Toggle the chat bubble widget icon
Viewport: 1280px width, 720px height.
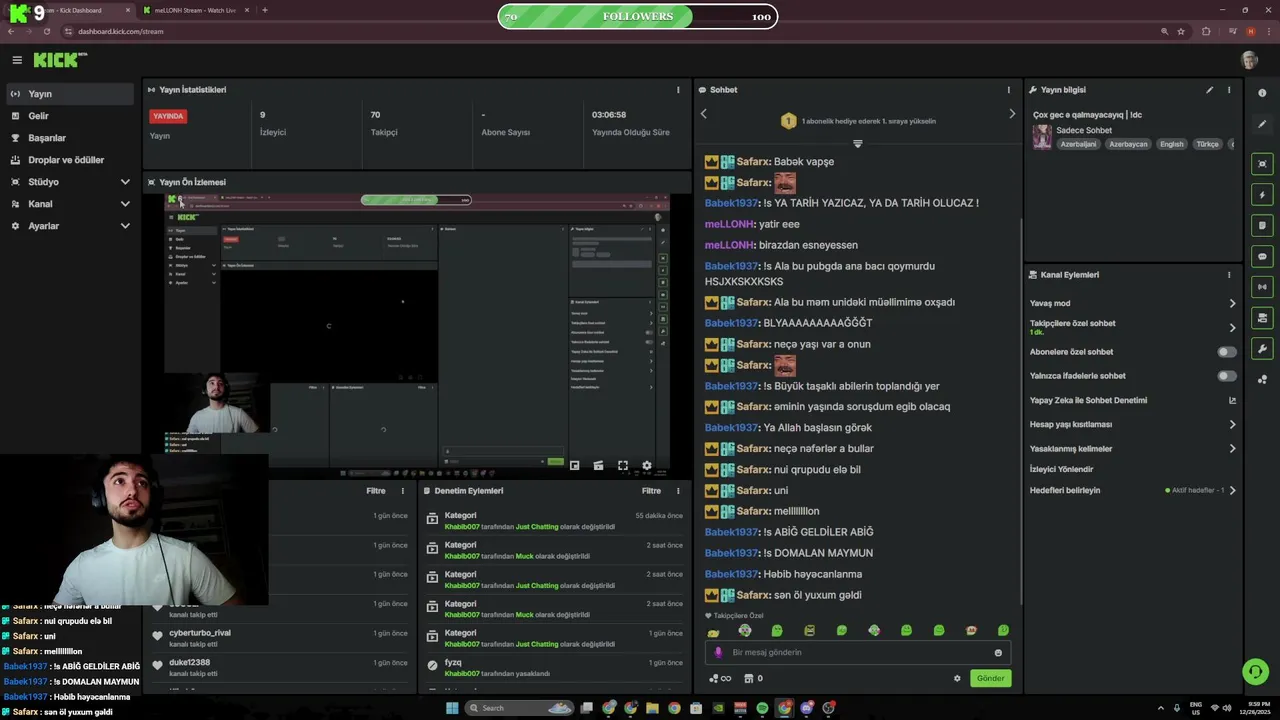[1262, 257]
